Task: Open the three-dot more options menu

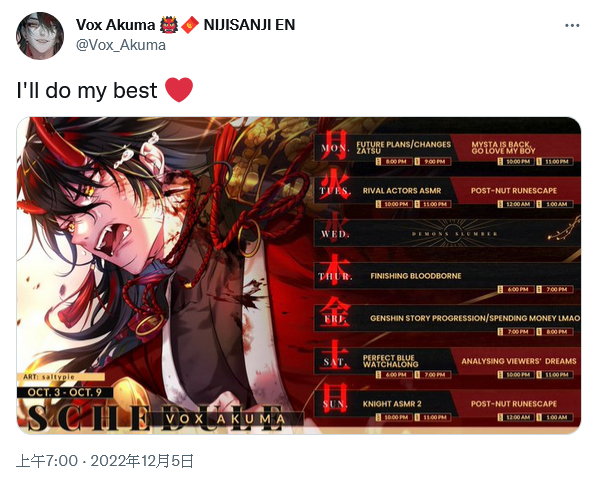Action: tap(572, 25)
